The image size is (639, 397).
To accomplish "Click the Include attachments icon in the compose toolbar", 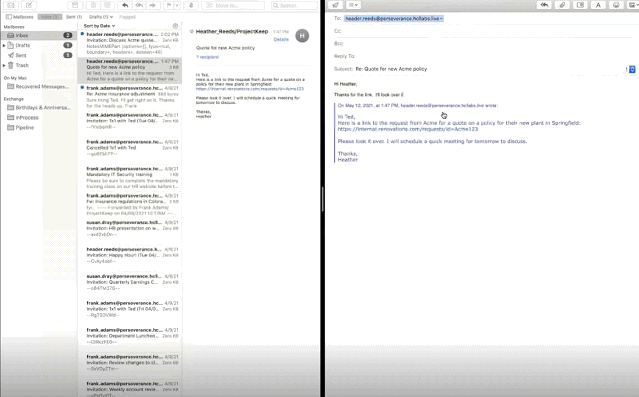I will click(x=580, y=5).
